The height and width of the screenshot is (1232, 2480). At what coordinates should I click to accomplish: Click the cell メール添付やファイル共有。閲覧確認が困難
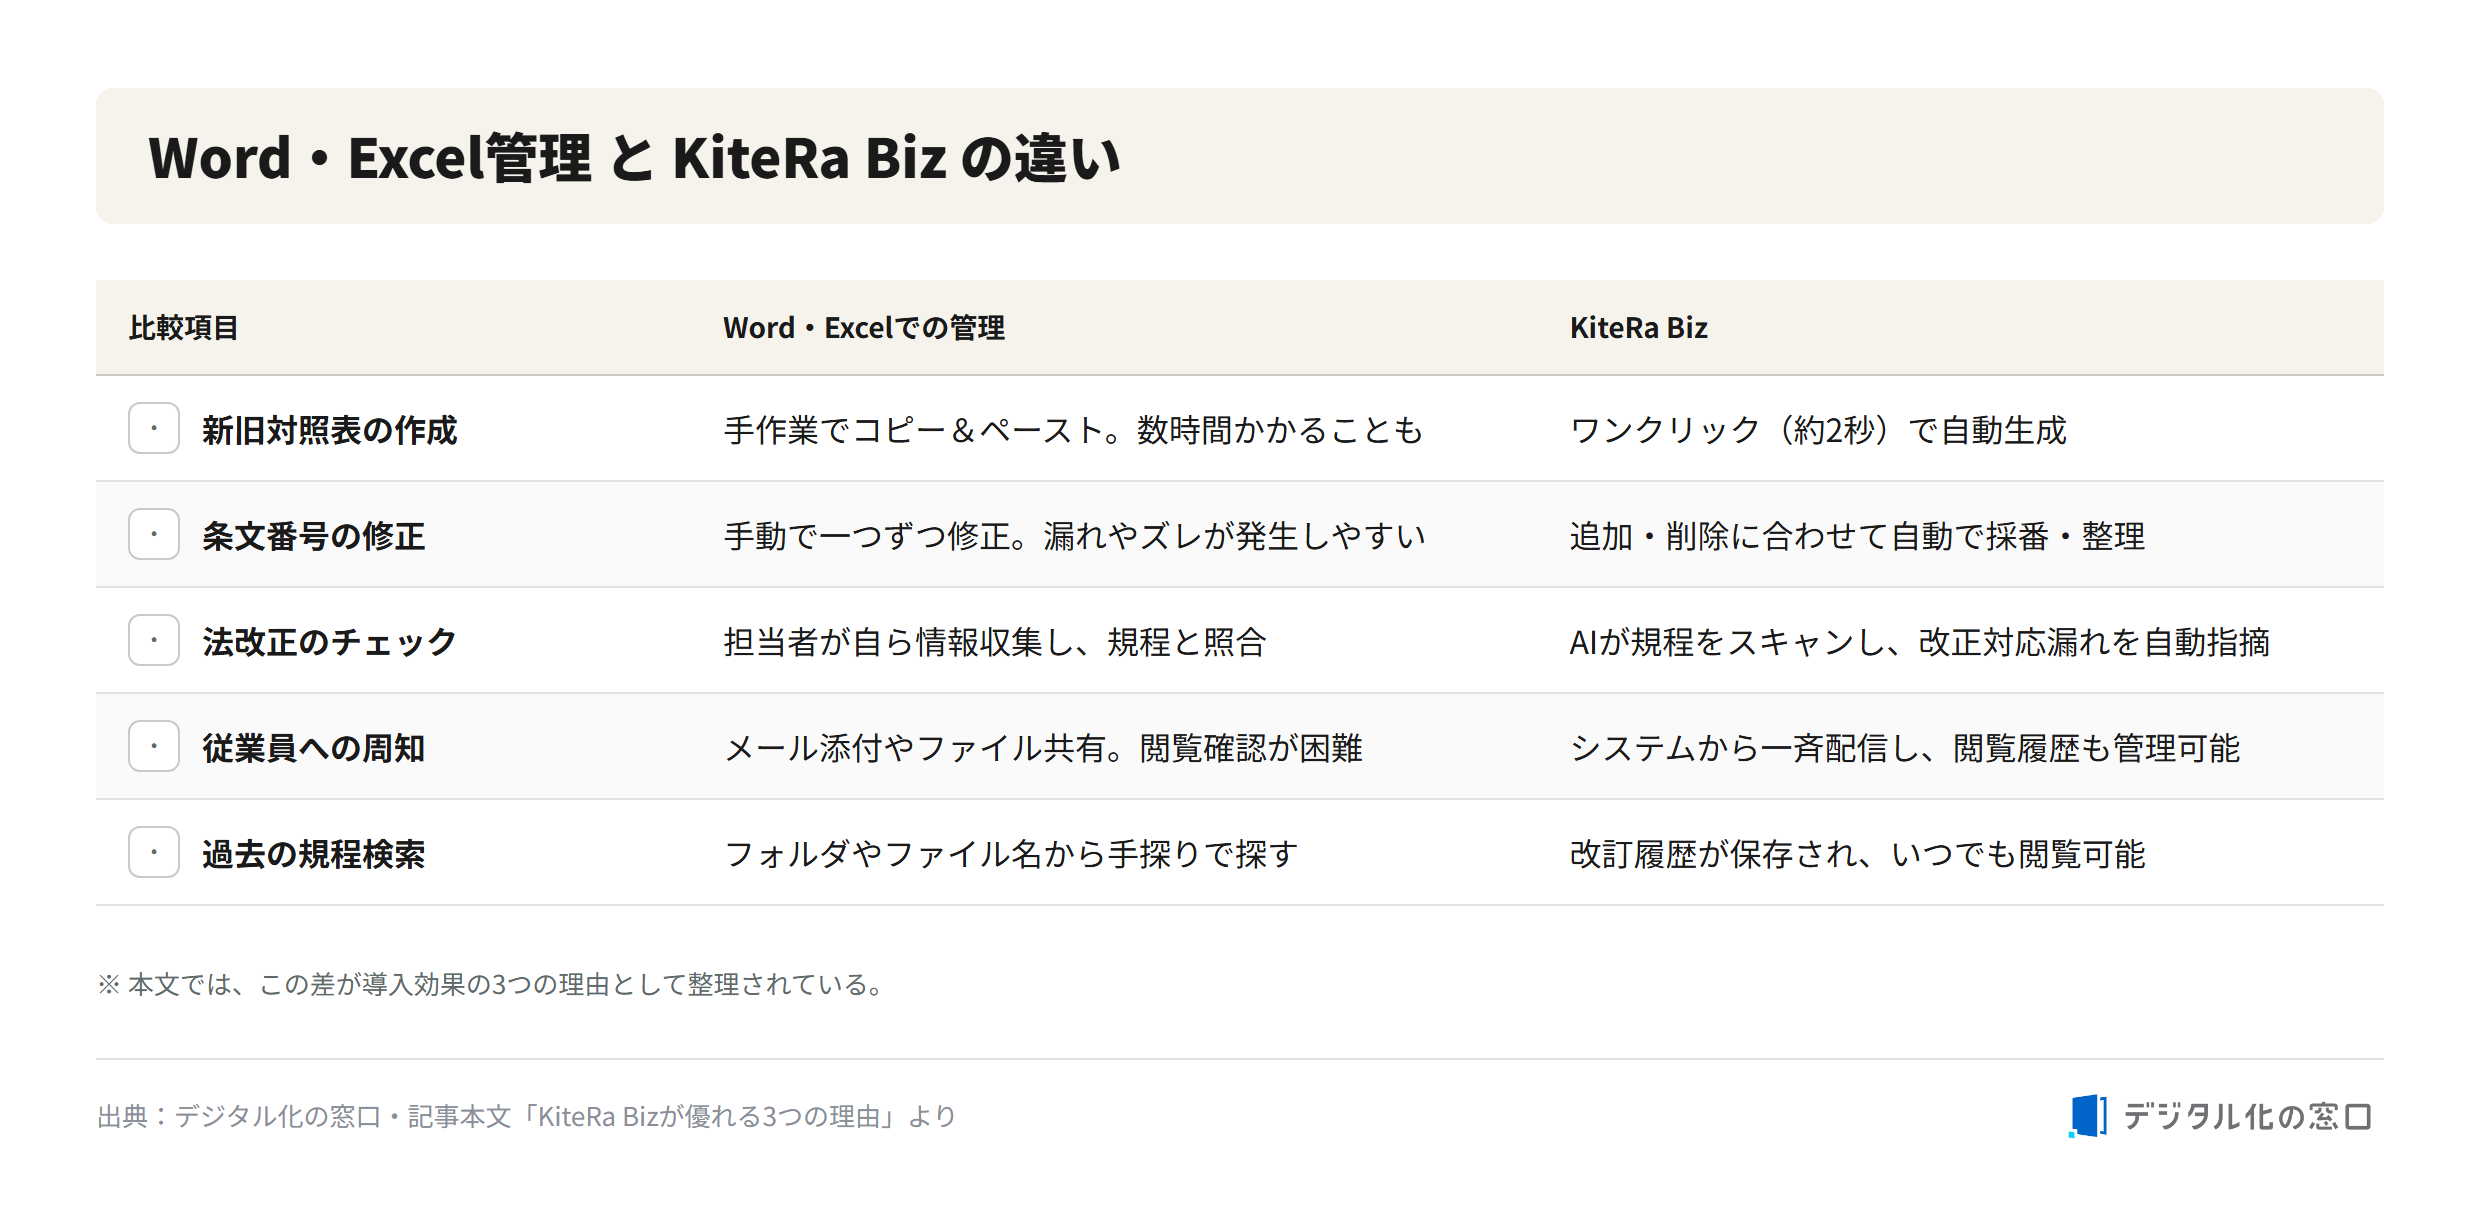point(1043,748)
